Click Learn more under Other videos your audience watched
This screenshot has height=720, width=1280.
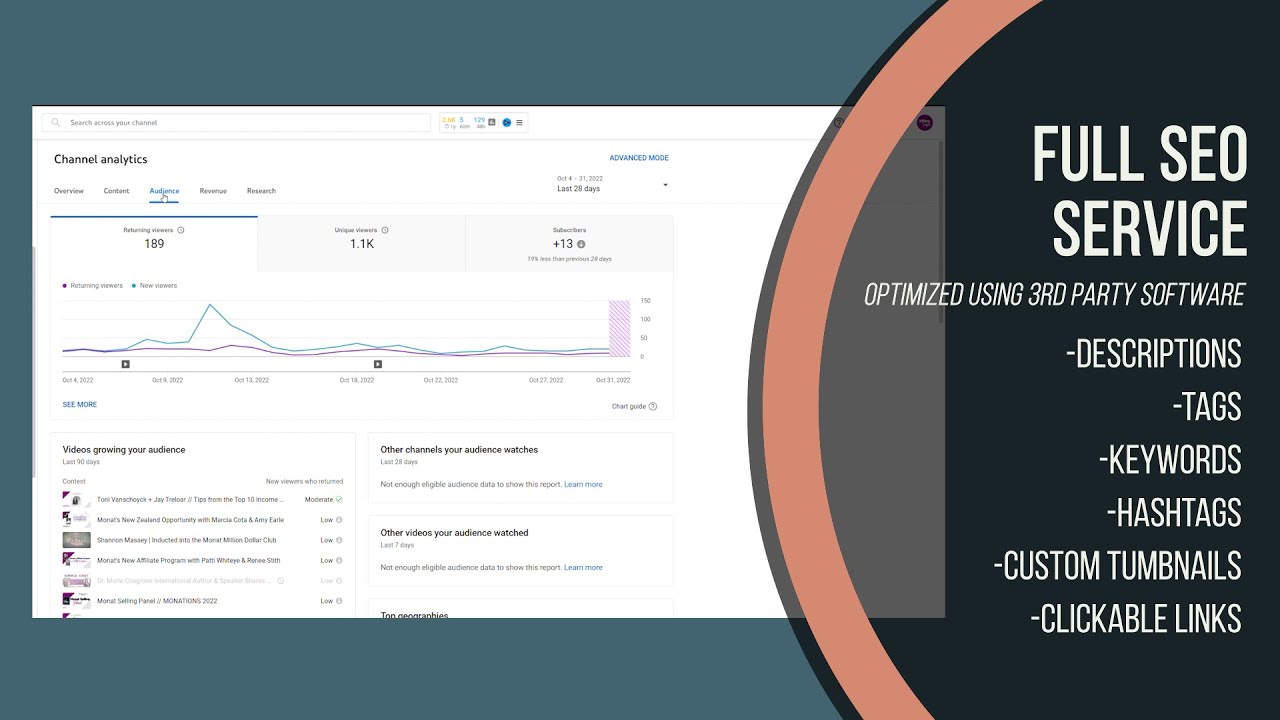tap(583, 567)
